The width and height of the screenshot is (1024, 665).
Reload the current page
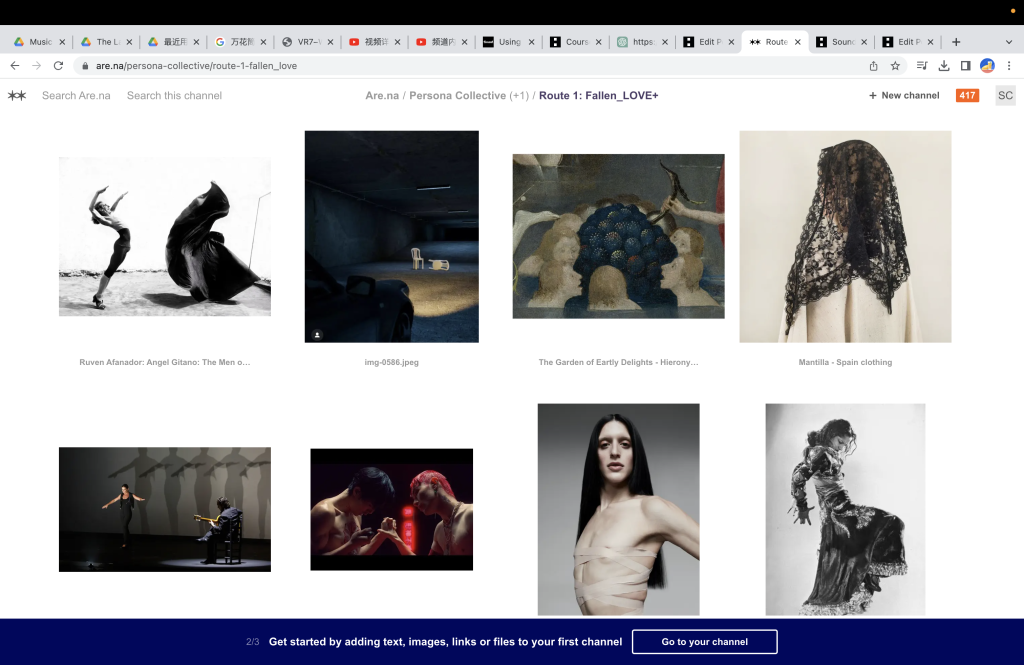(58, 65)
